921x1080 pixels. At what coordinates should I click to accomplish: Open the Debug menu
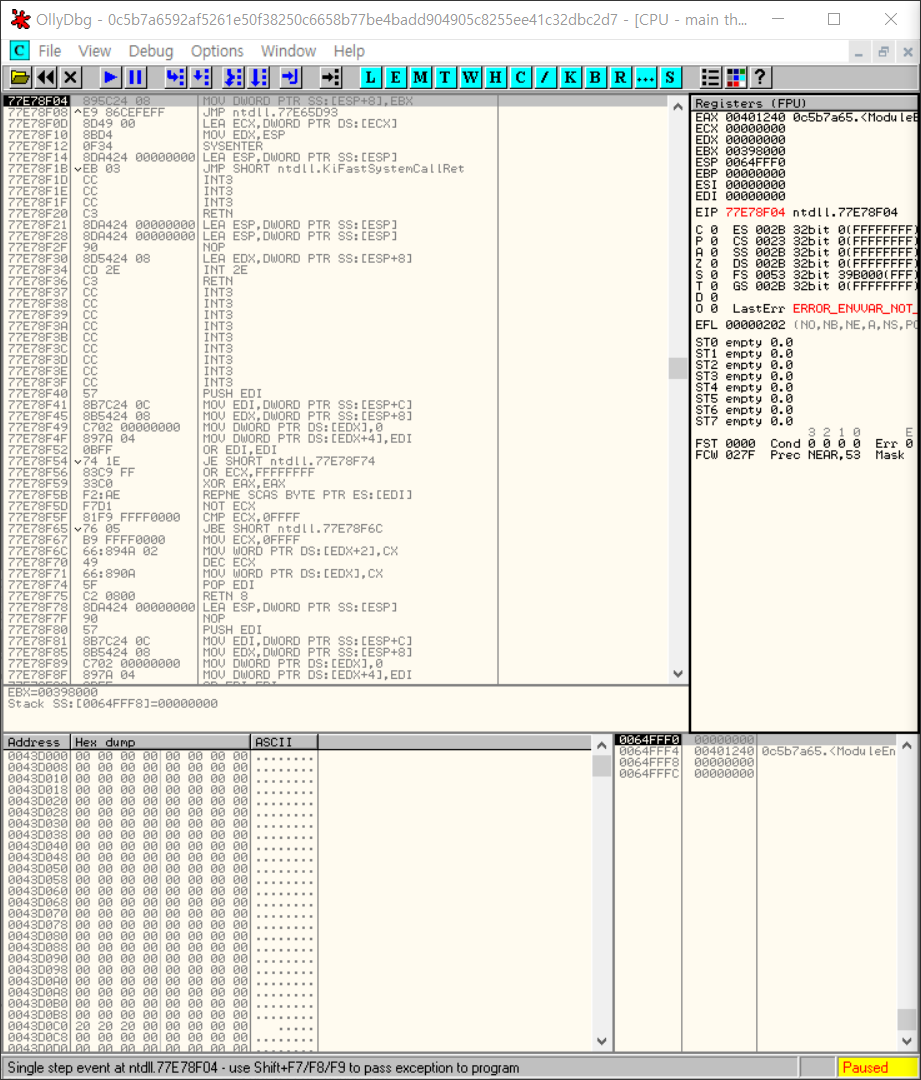[x=151, y=51]
